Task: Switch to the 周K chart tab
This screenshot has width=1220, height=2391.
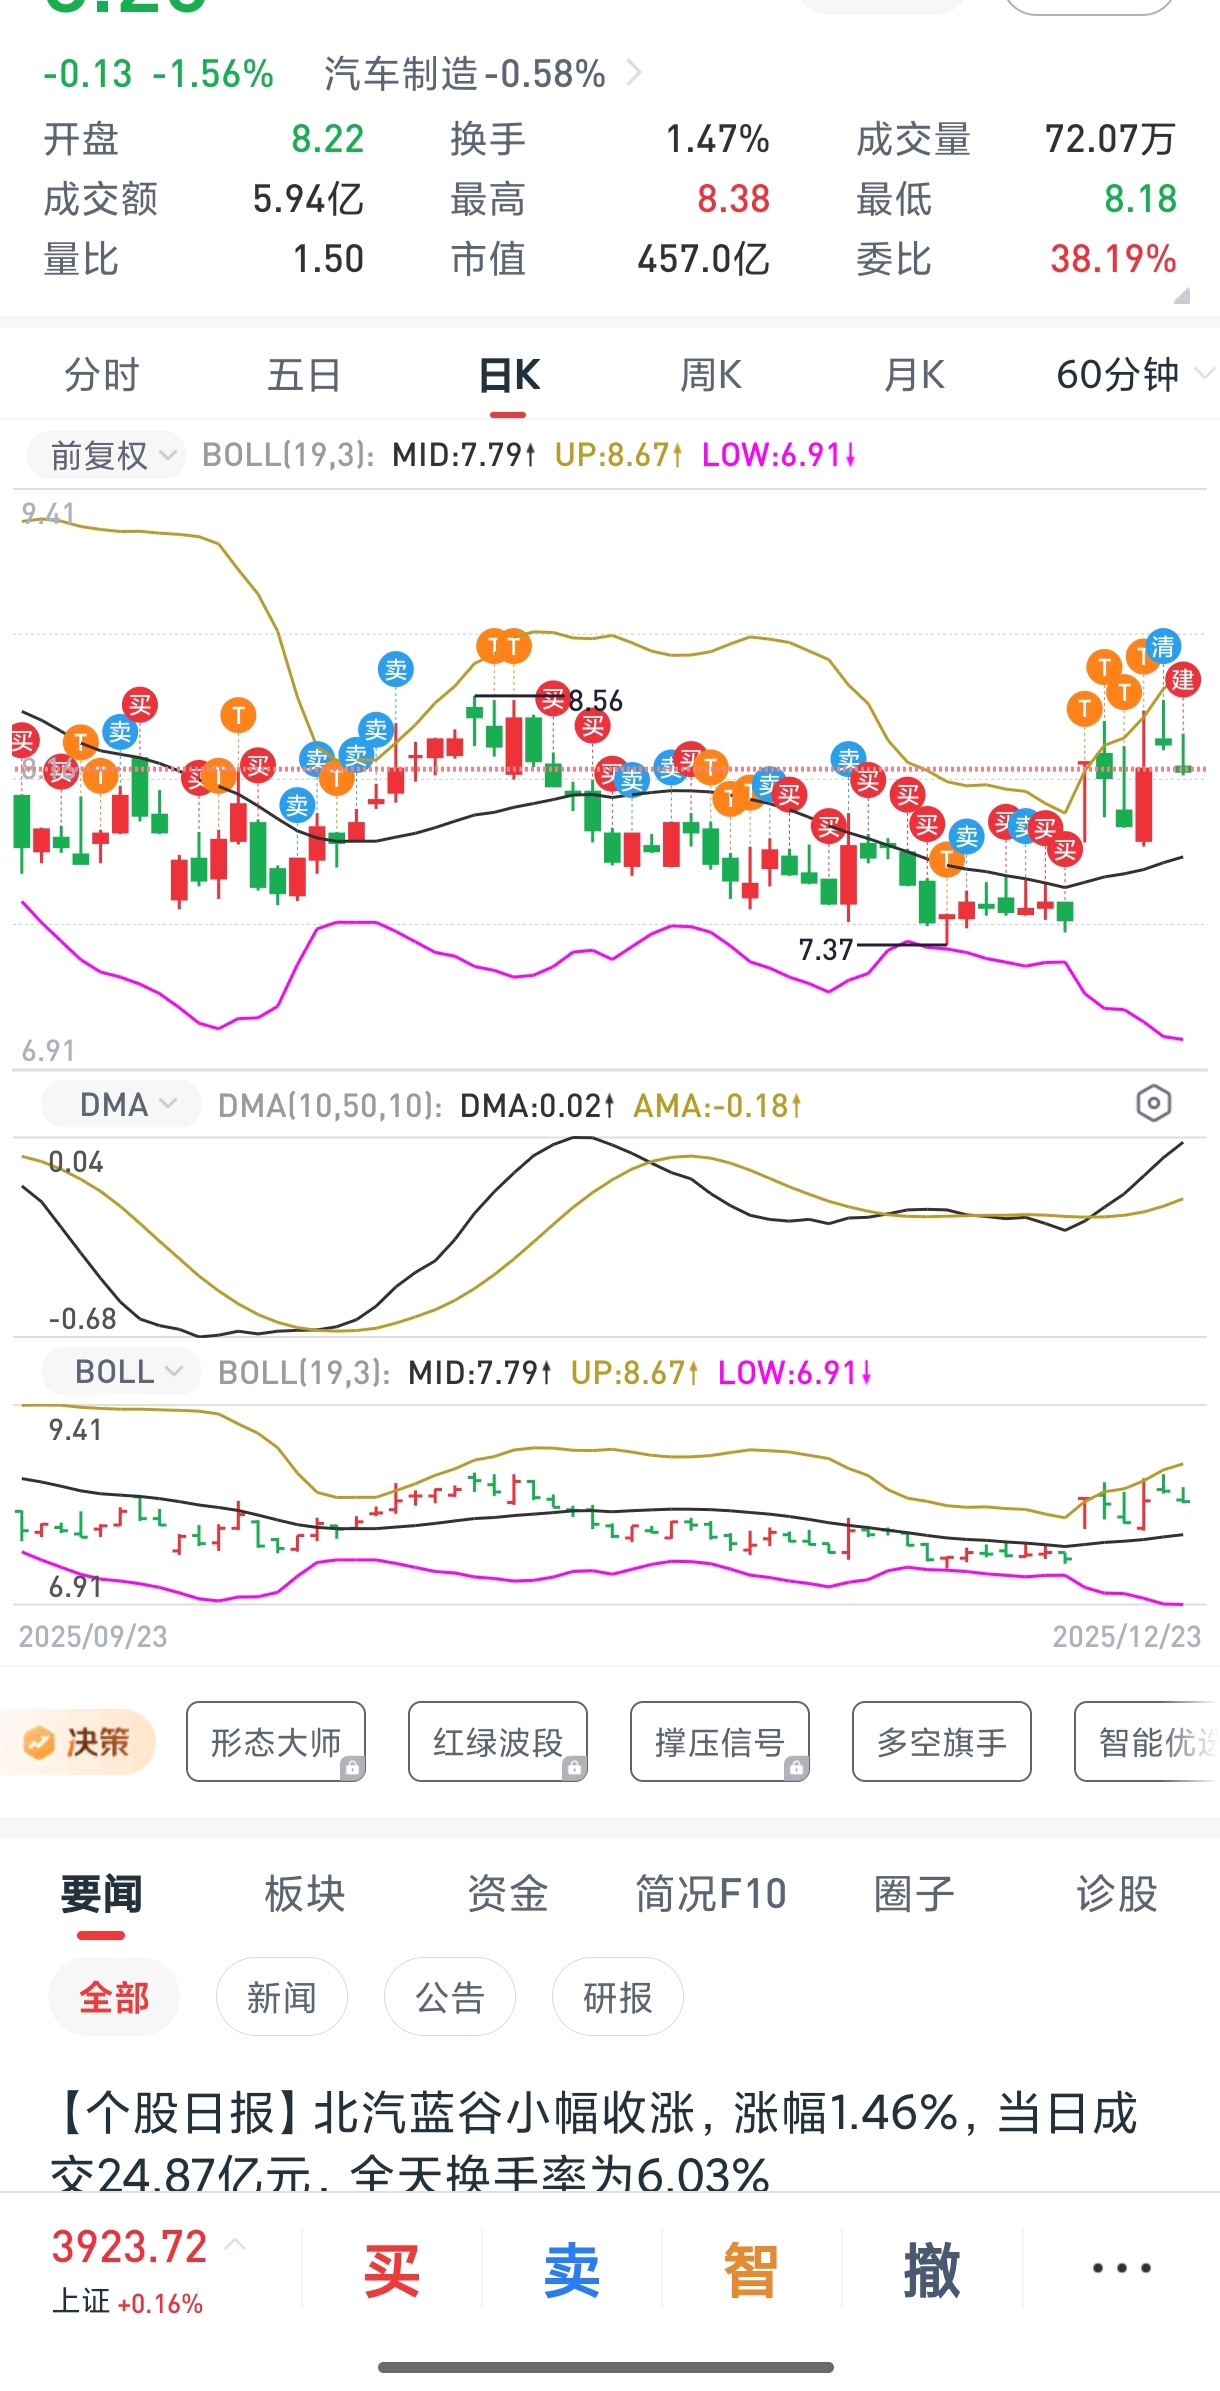Action: (x=710, y=375)
